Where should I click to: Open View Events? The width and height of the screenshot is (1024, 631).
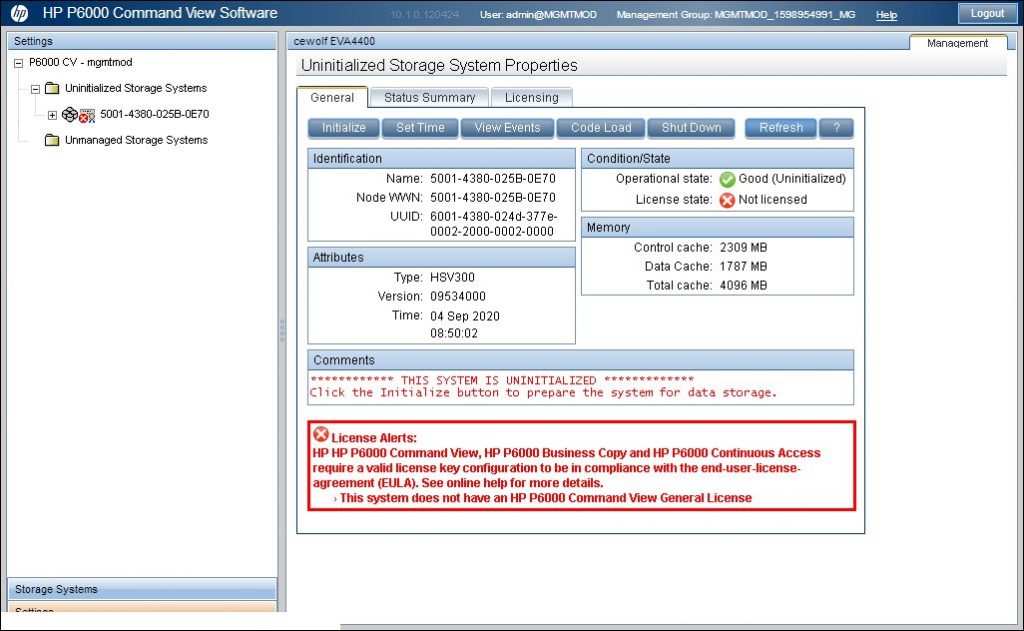507,127
